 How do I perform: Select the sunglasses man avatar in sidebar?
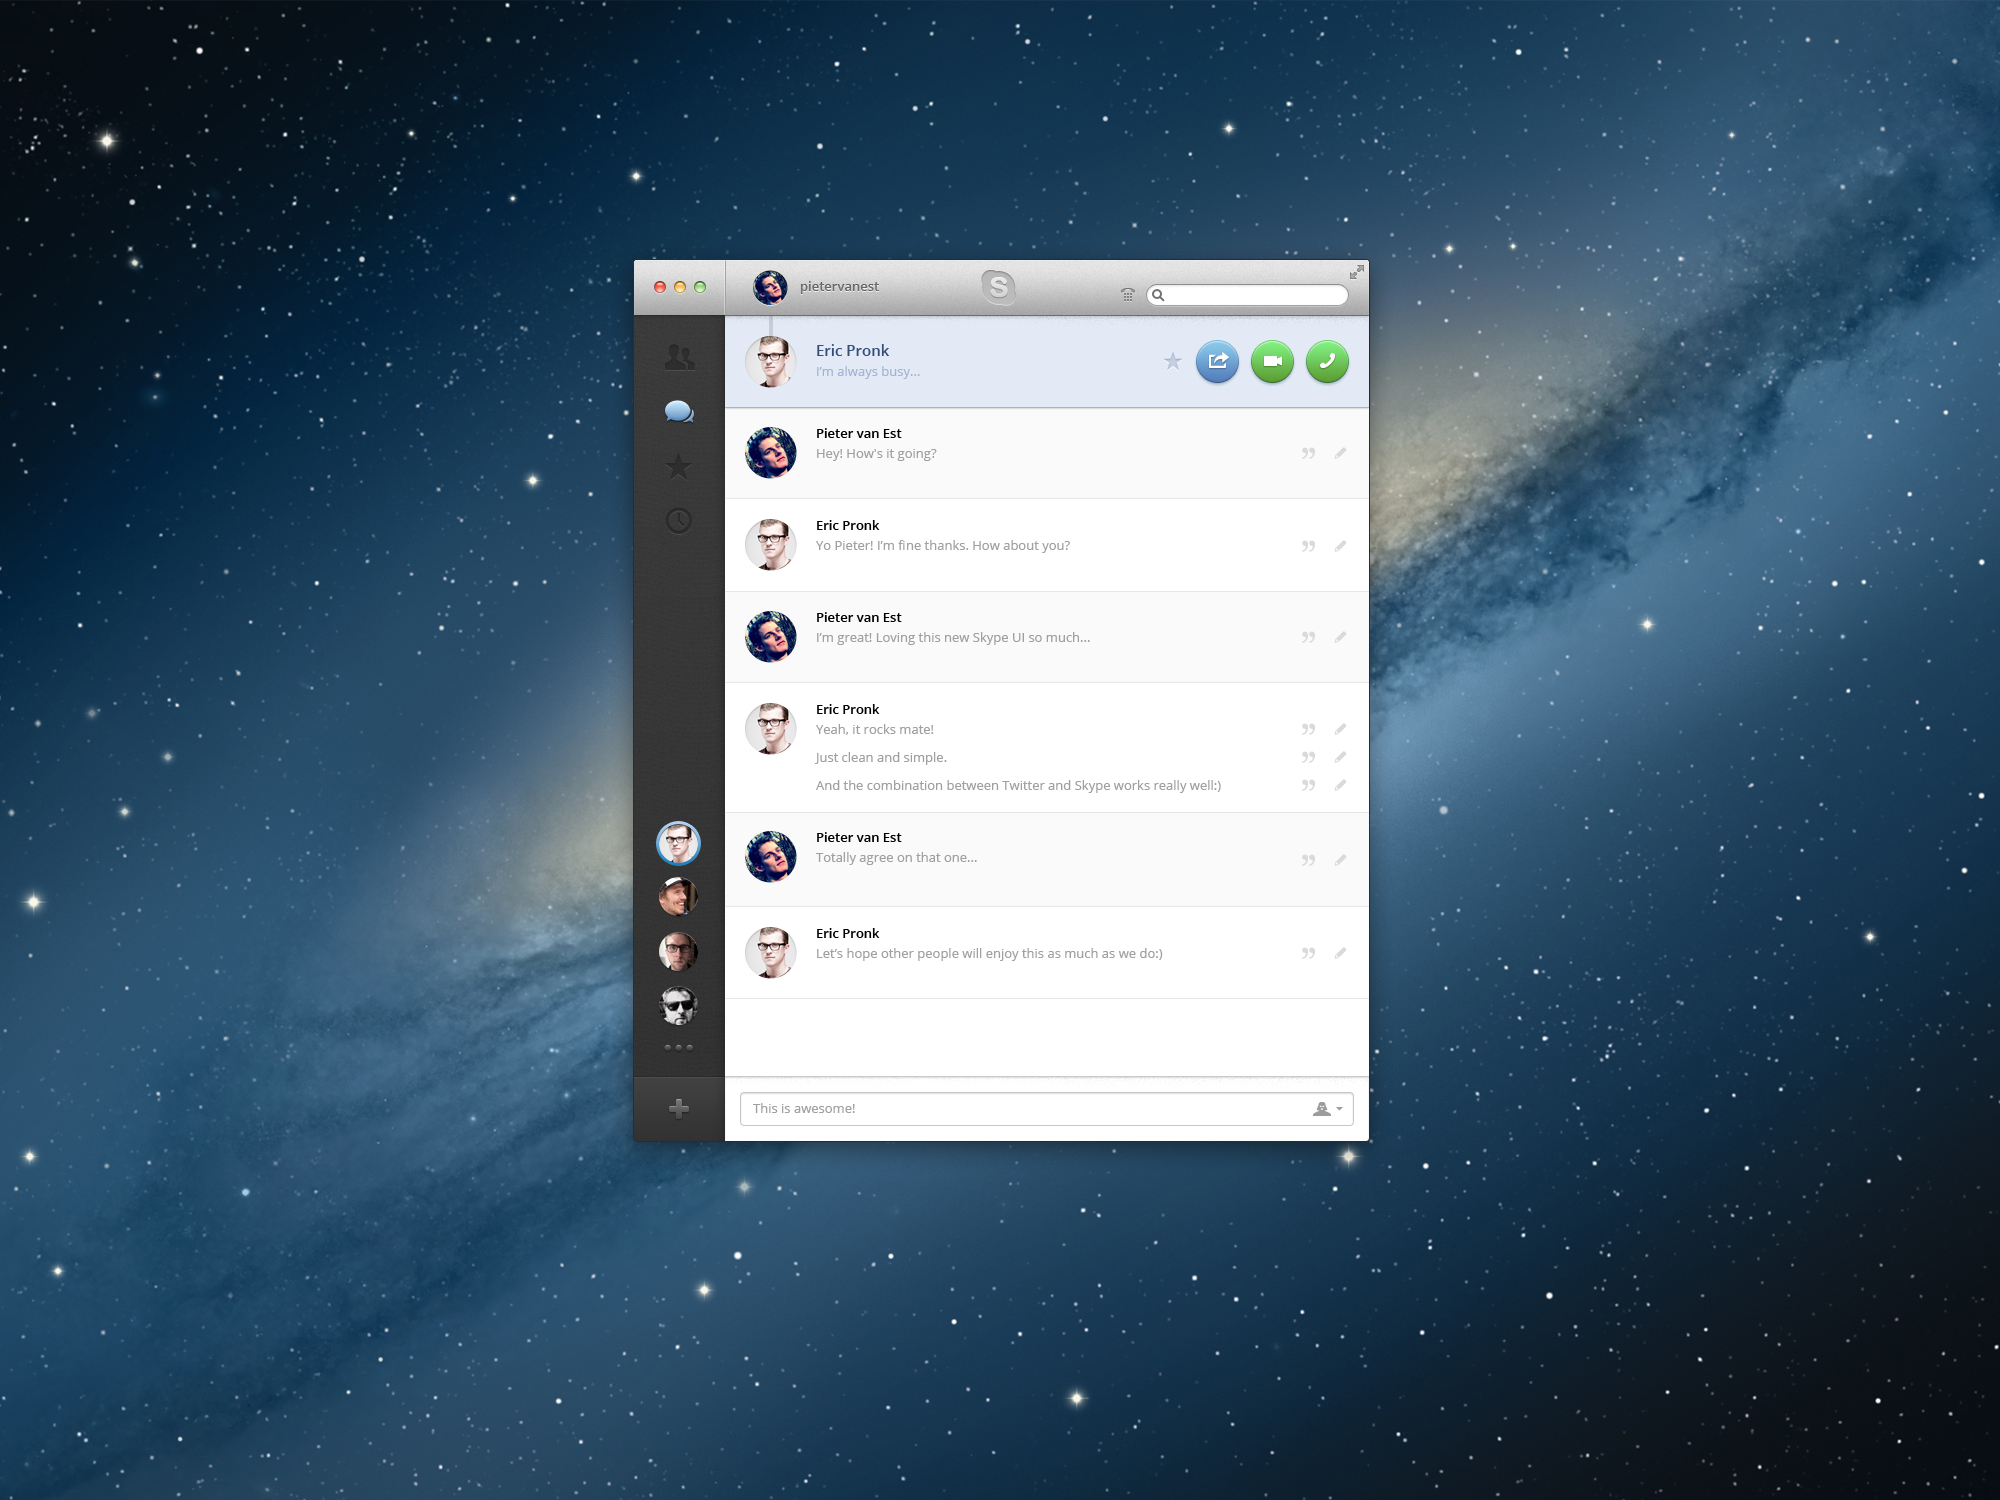tap(678, 1005)
